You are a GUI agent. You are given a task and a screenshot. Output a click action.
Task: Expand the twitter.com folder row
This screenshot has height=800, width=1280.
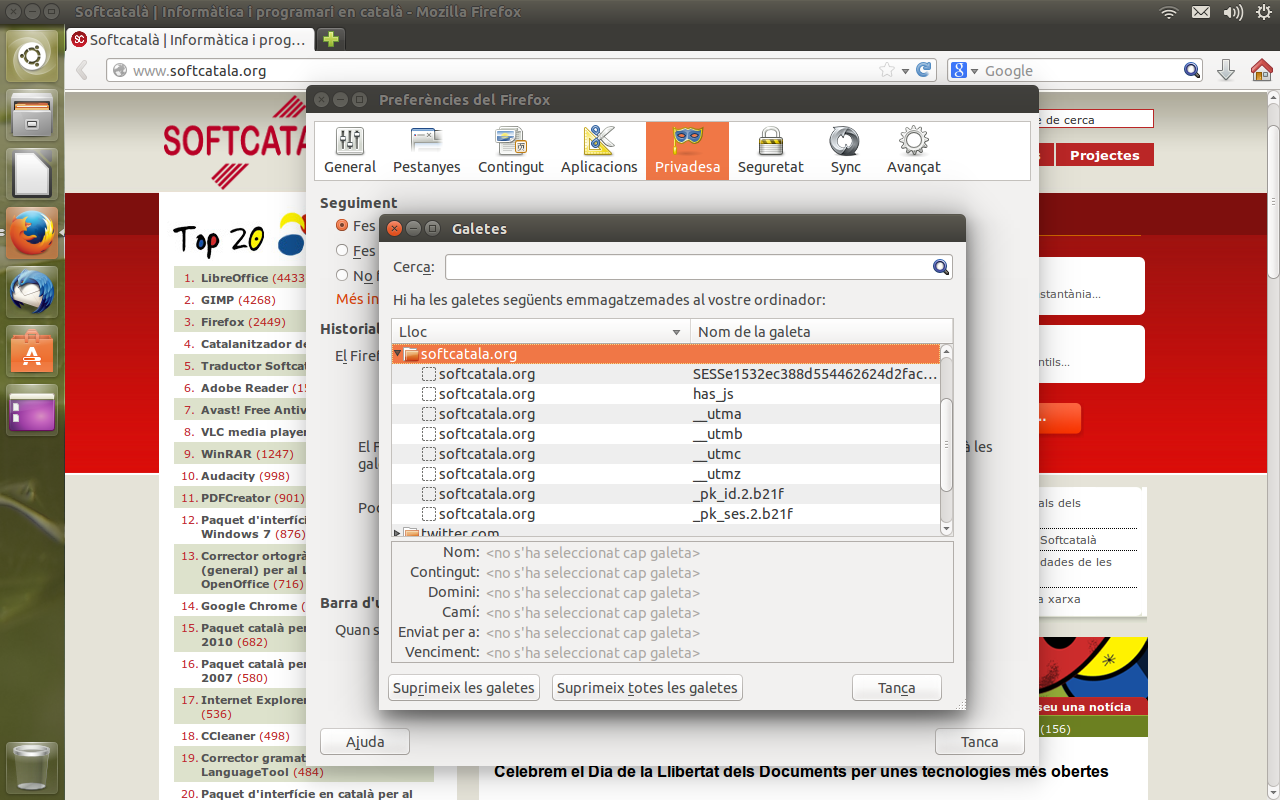point(398,533)
